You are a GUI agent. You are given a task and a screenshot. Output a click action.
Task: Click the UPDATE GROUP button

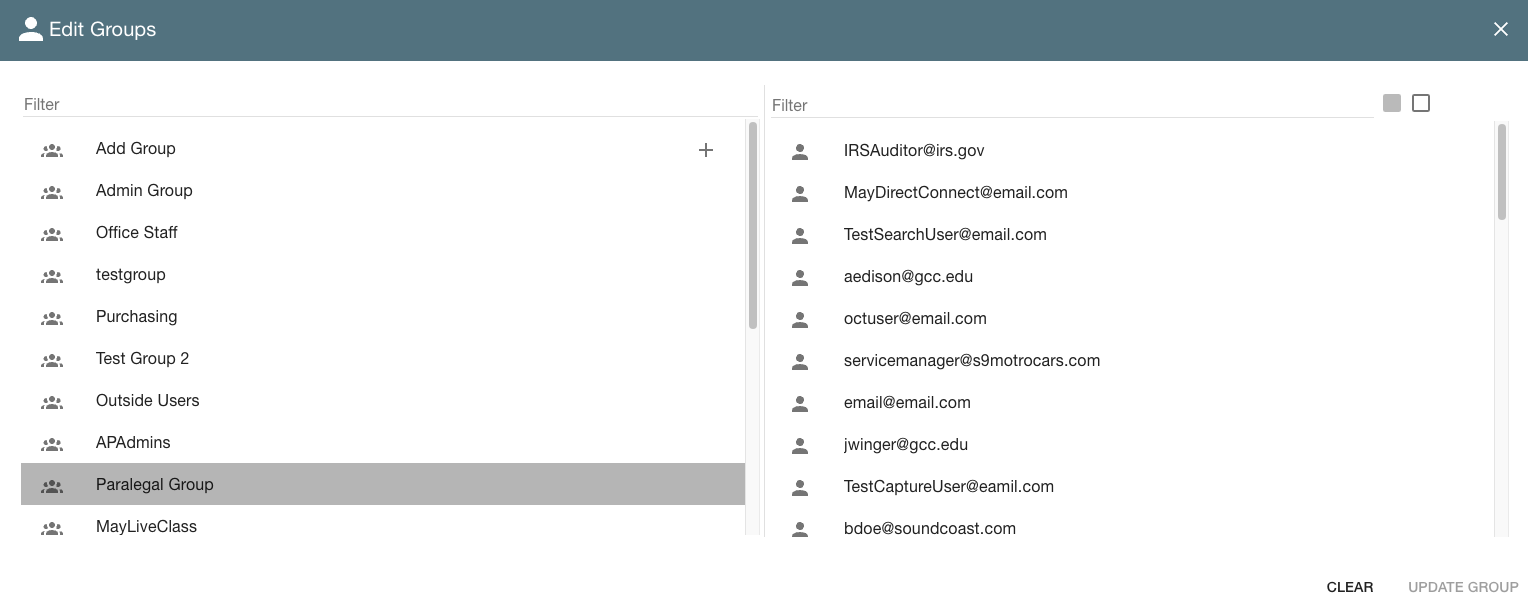point(1462,587)
